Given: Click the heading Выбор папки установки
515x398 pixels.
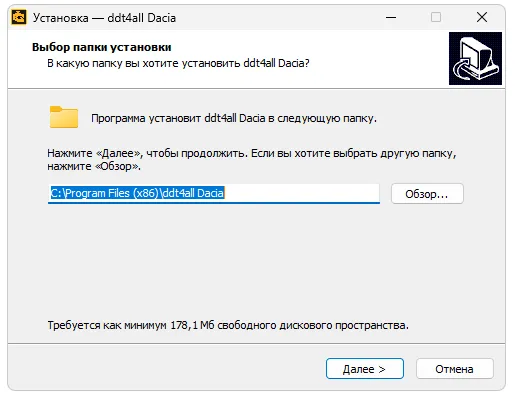Looking at the screenshot, I should click(x=102, y=47).
